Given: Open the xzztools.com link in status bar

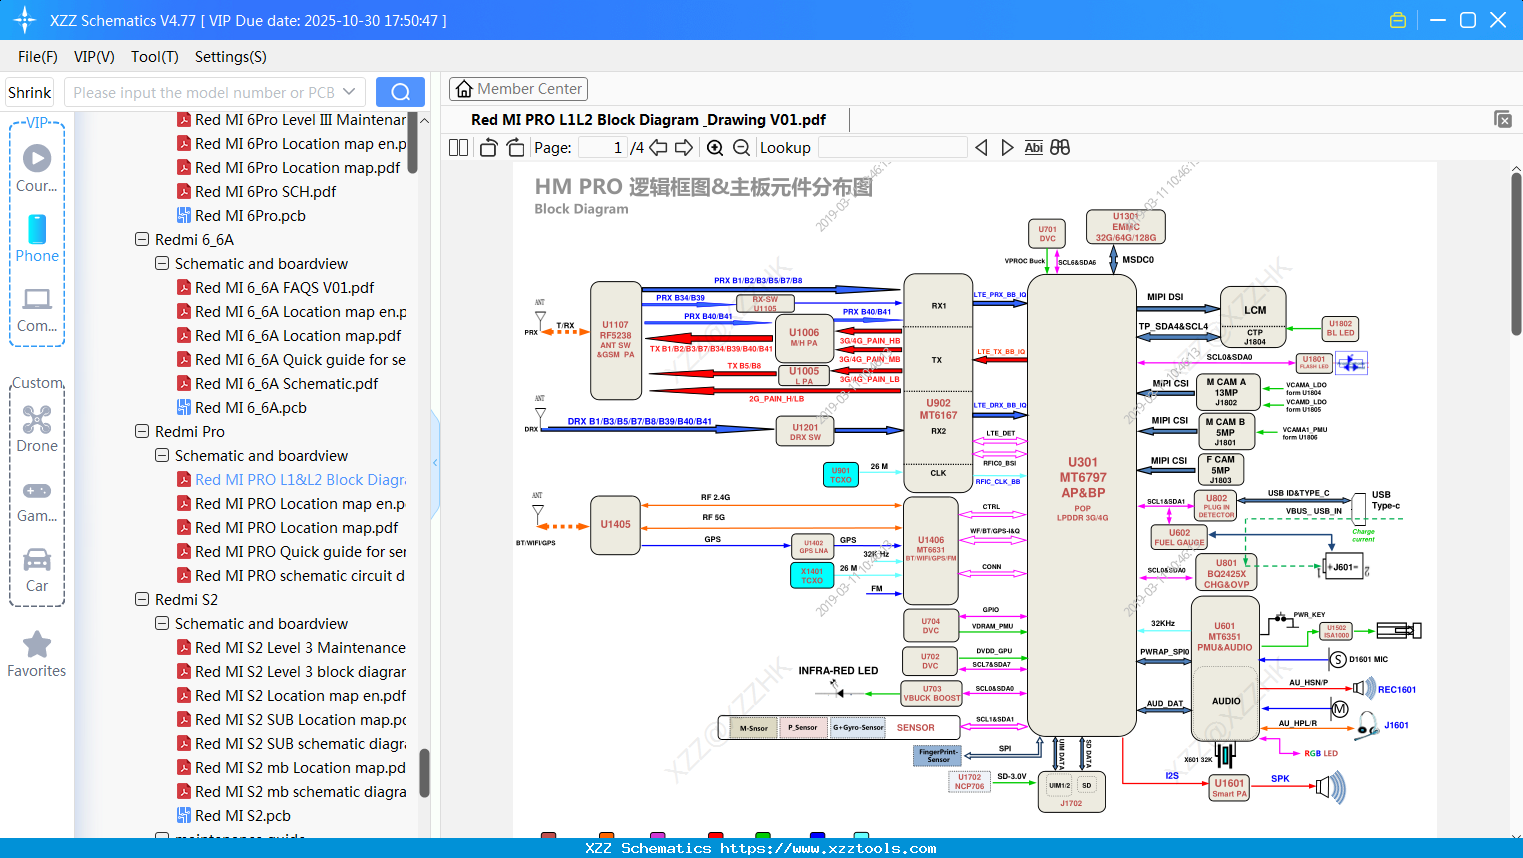Looking at the screenshot, I should [x=829, y=849].
